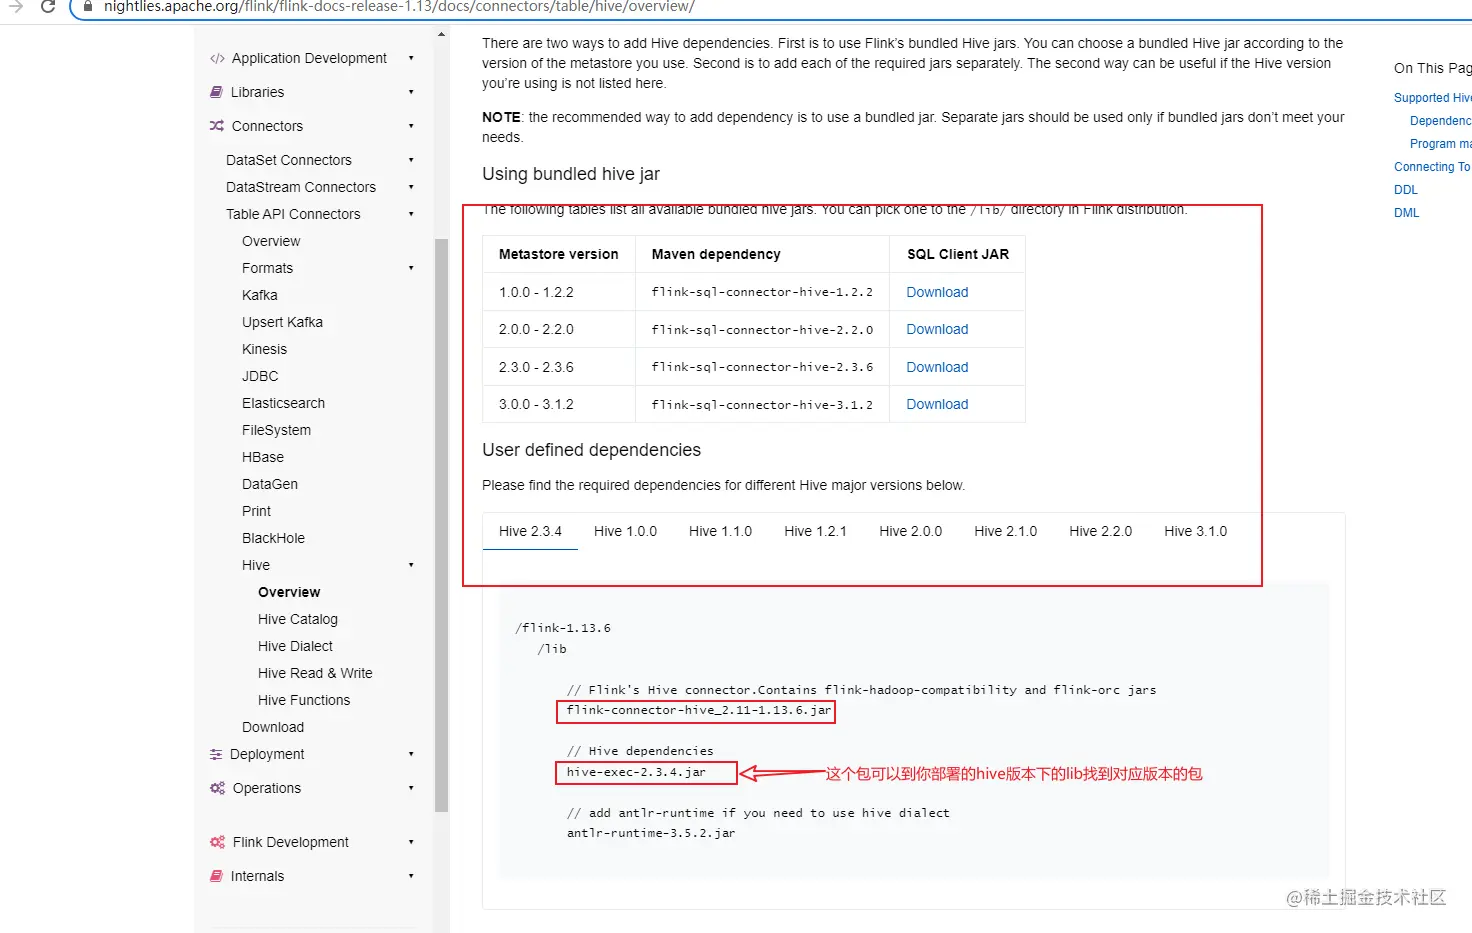Image resolution: width=1472 pixels, height=933 pixels.
Task: Switch to the Hive 2.2.0 tab
Action: 1100,531
